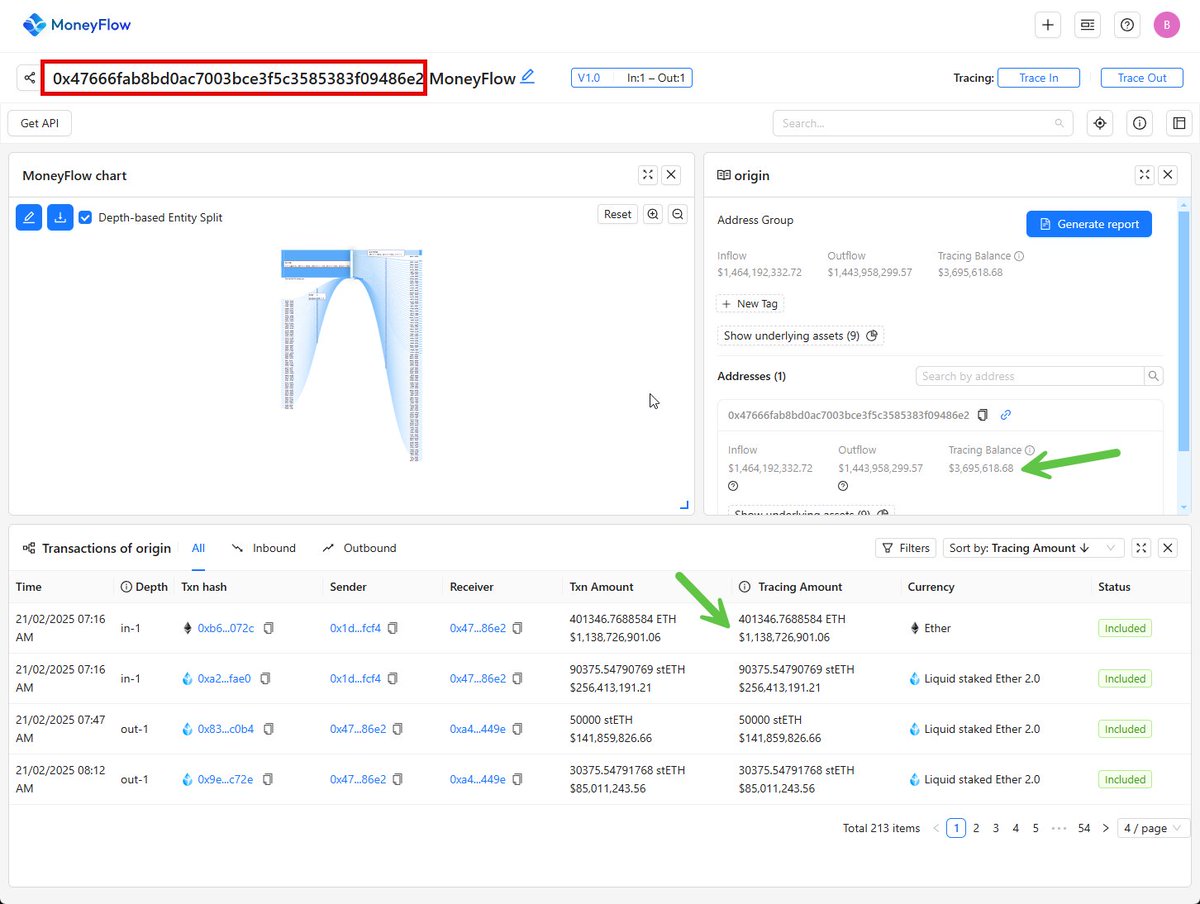Viewport: 1200px width, 904px height.
Task: Click the share graph icon beside address
Action: (28, 78)
